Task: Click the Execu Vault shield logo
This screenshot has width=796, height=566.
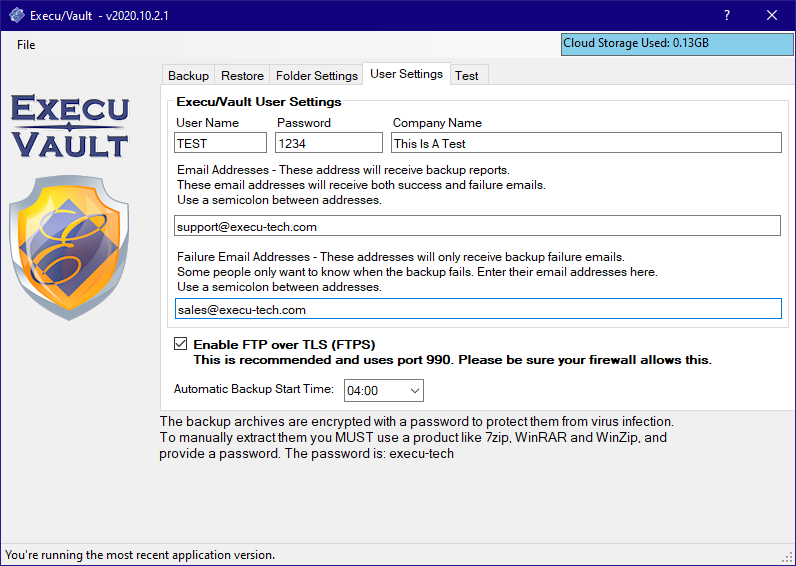Action: click(69, 248)
